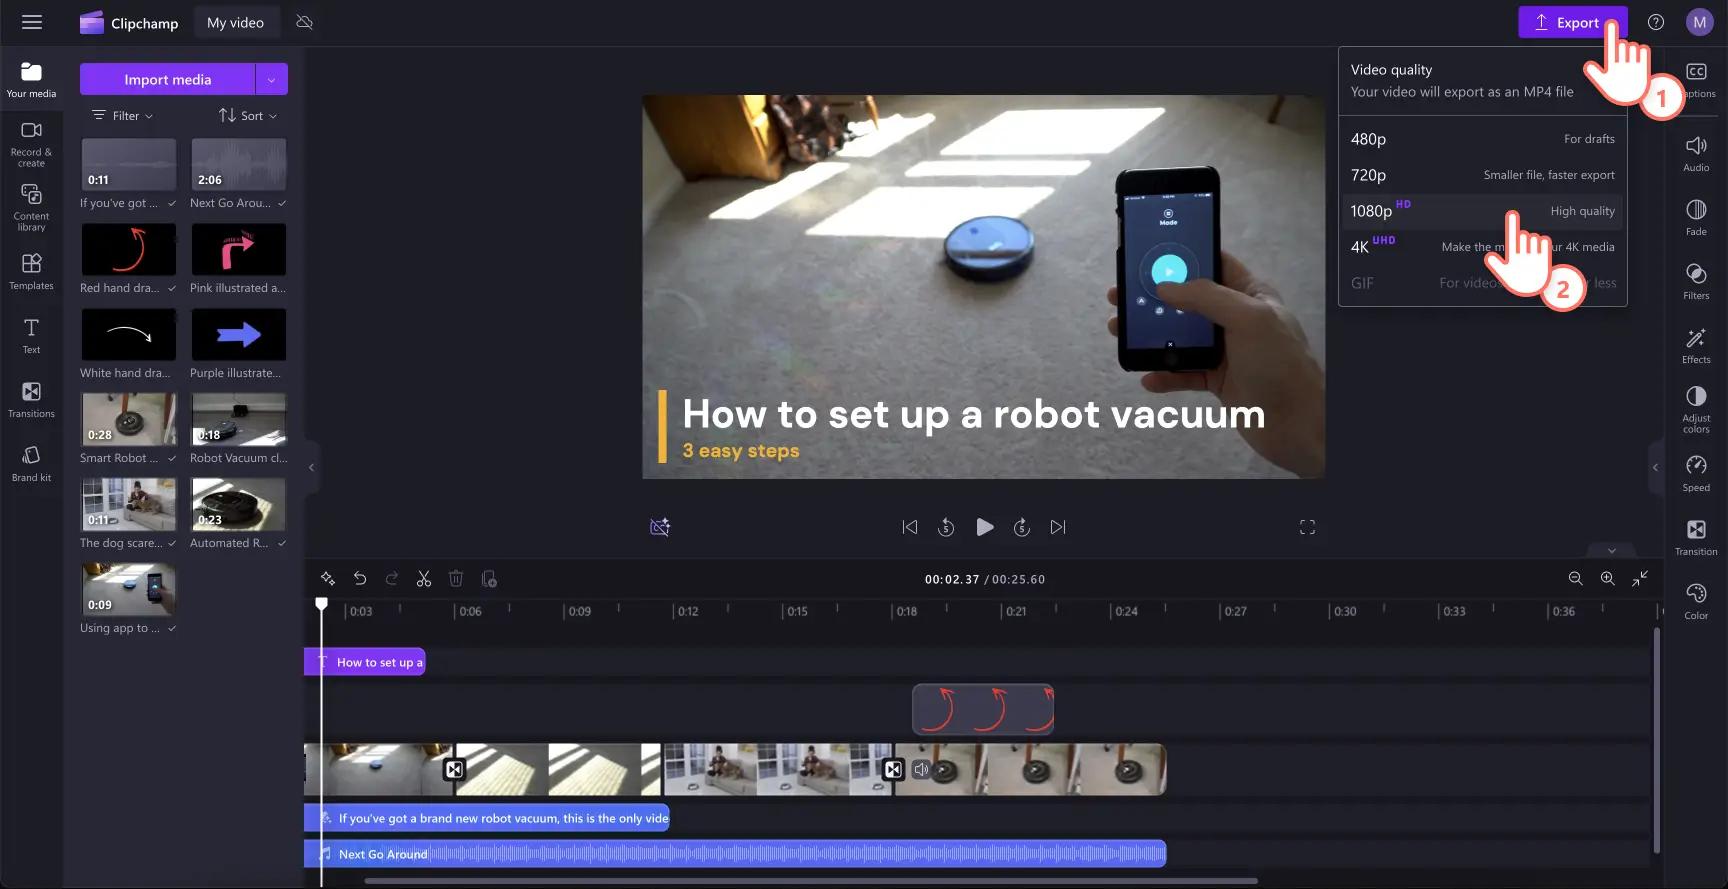
Task: Click transition icon between first two clips
Action: click(454, 769)
